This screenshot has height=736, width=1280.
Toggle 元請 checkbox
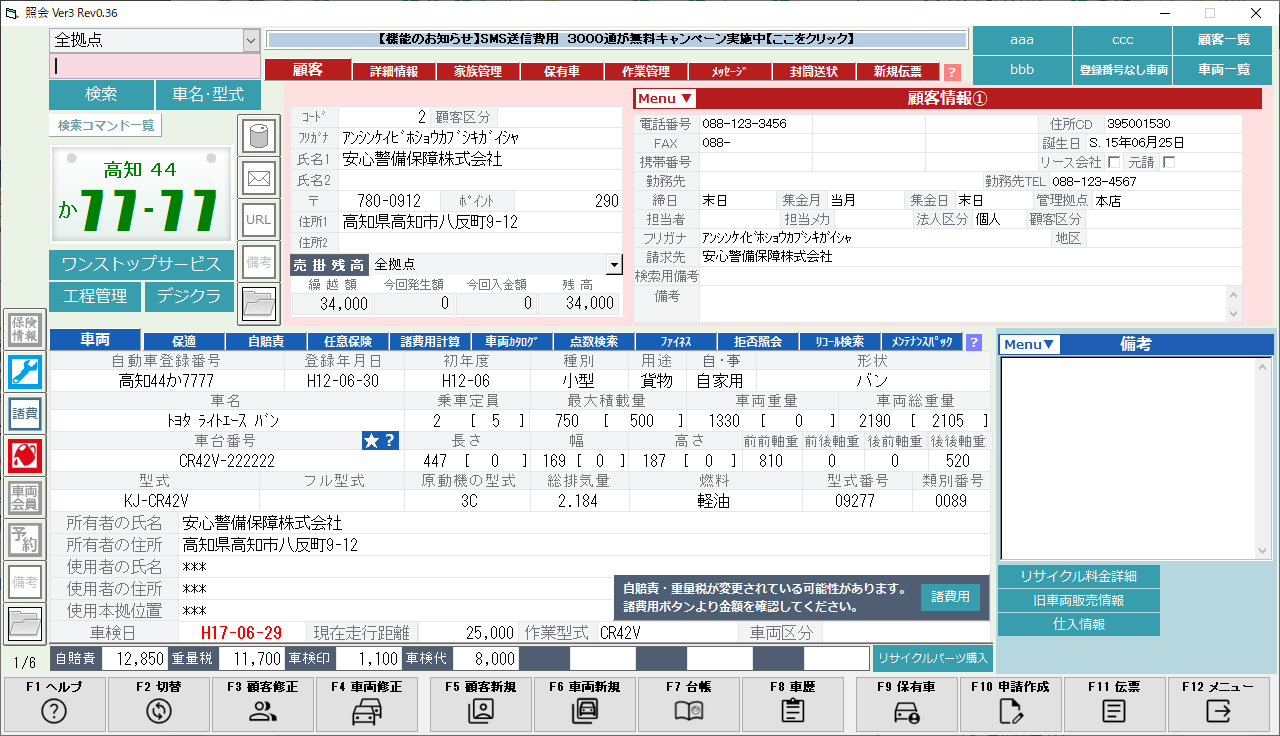point(1169,161)
